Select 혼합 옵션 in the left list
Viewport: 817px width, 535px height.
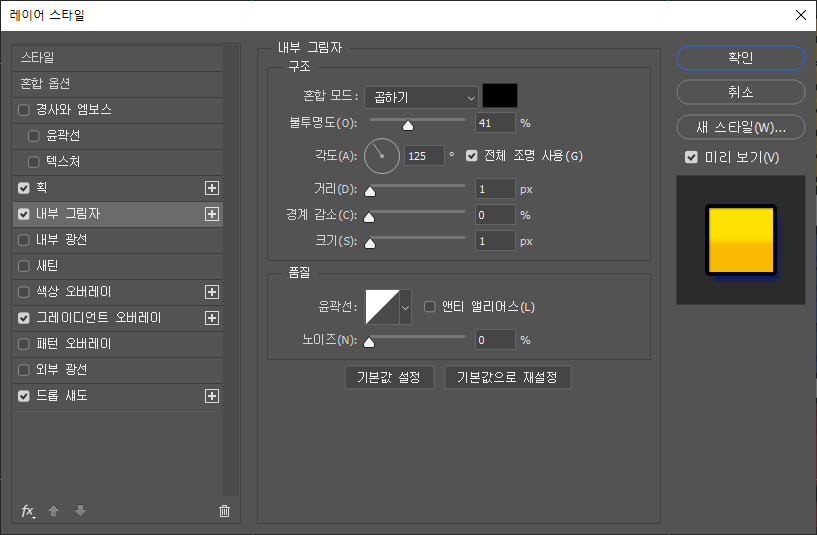(x=118, y=84)
